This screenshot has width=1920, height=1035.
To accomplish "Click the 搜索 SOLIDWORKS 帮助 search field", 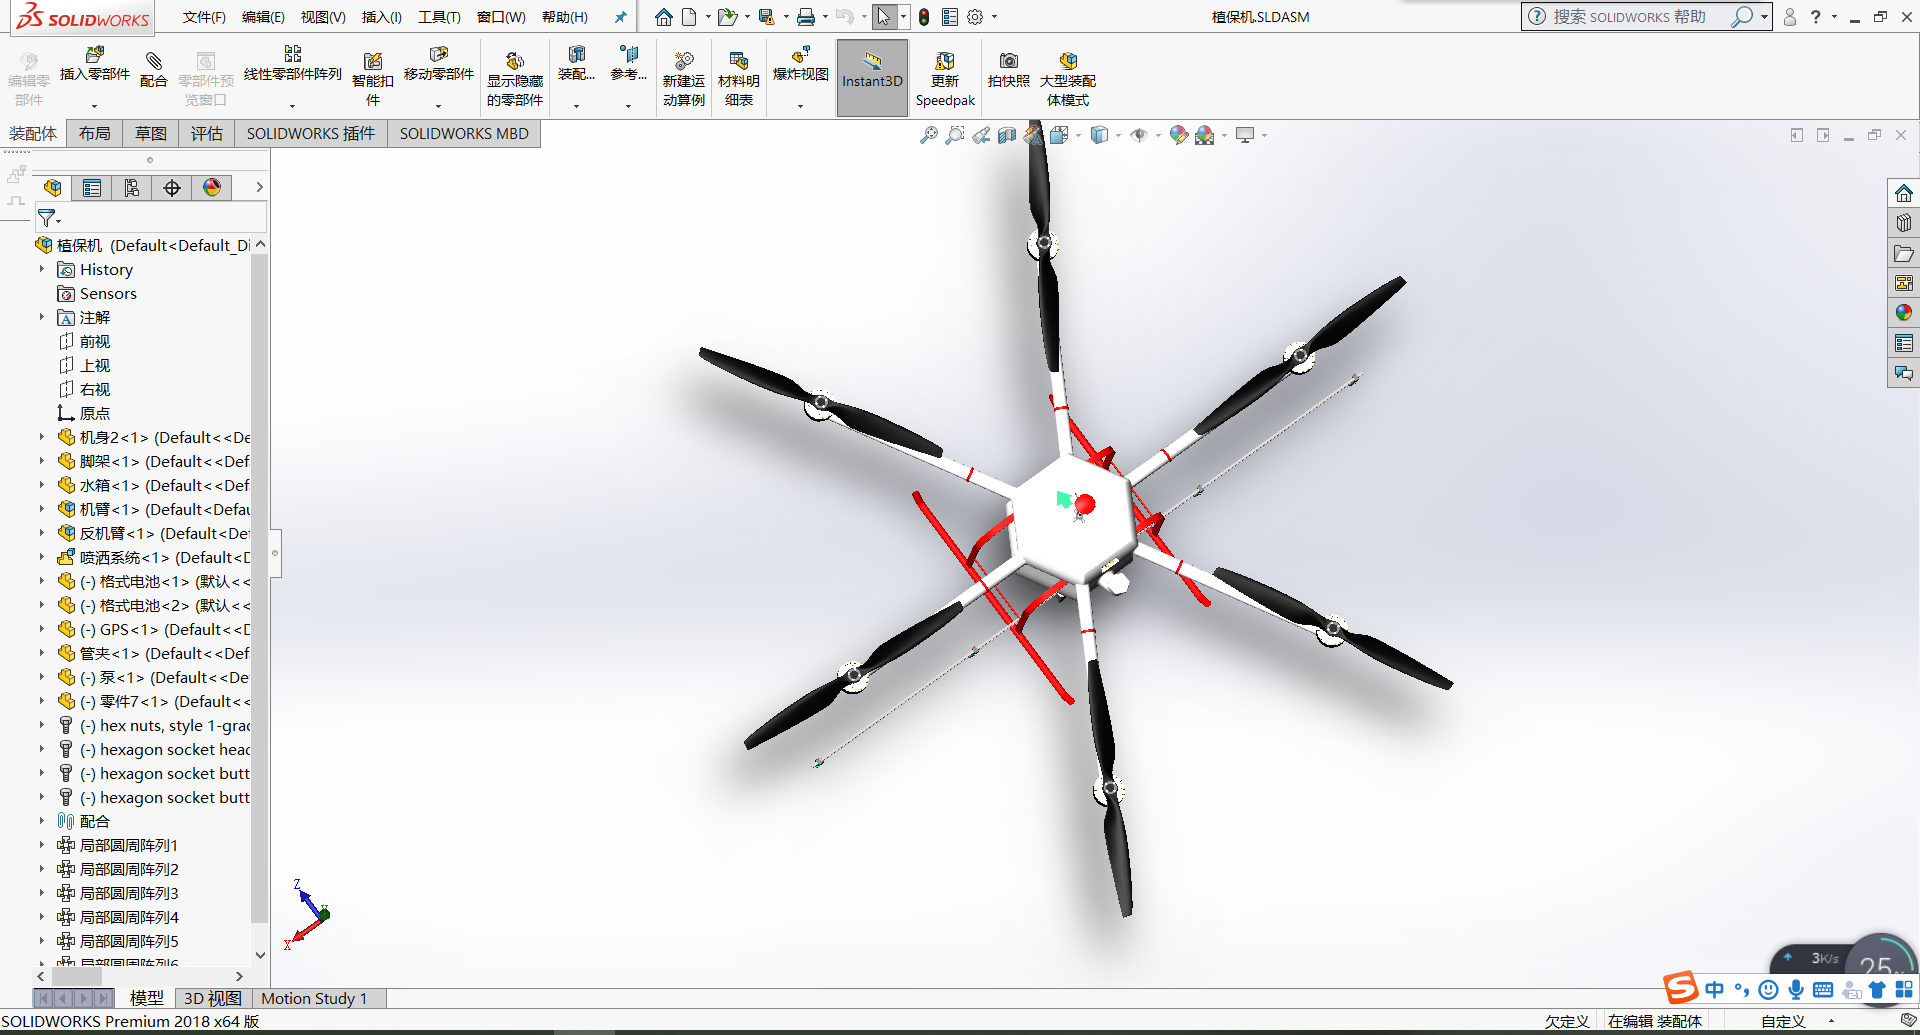I will (1632, 17).
